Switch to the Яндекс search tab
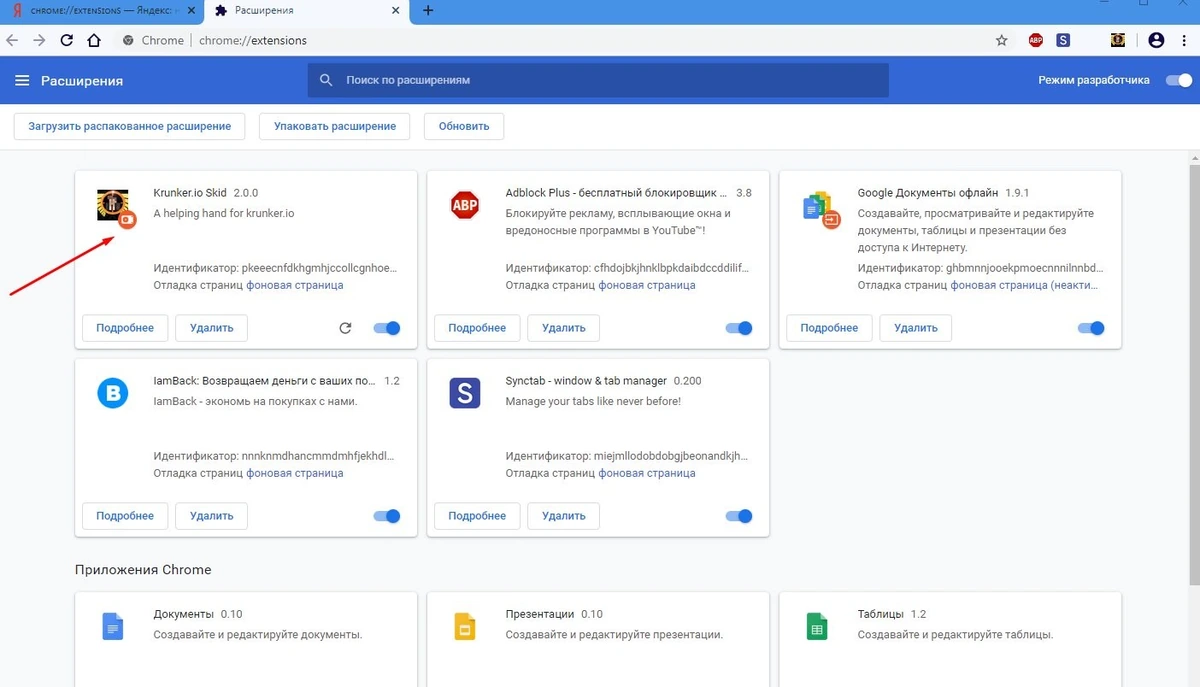The height and width of the screenshot is (687, 1200). pos(100,11)
